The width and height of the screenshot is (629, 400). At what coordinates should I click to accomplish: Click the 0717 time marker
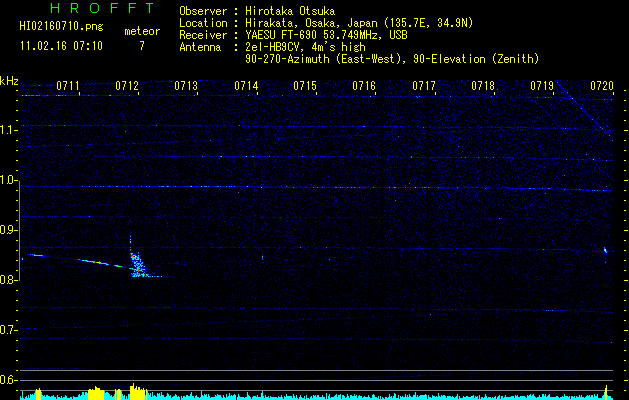coord(424,86)
